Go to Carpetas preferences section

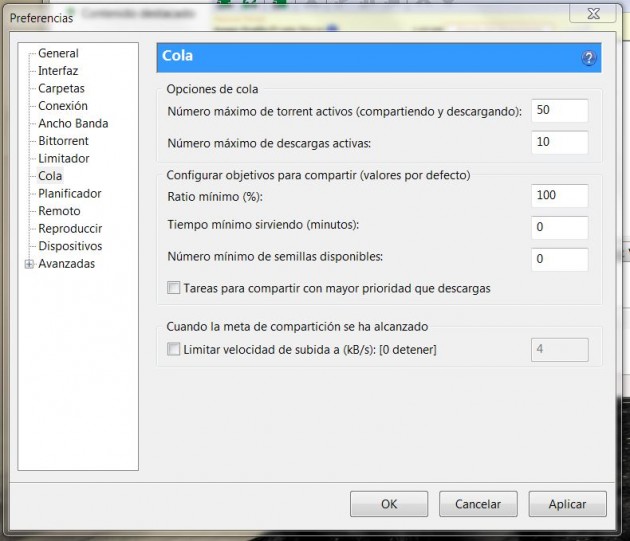click(61, 88)
